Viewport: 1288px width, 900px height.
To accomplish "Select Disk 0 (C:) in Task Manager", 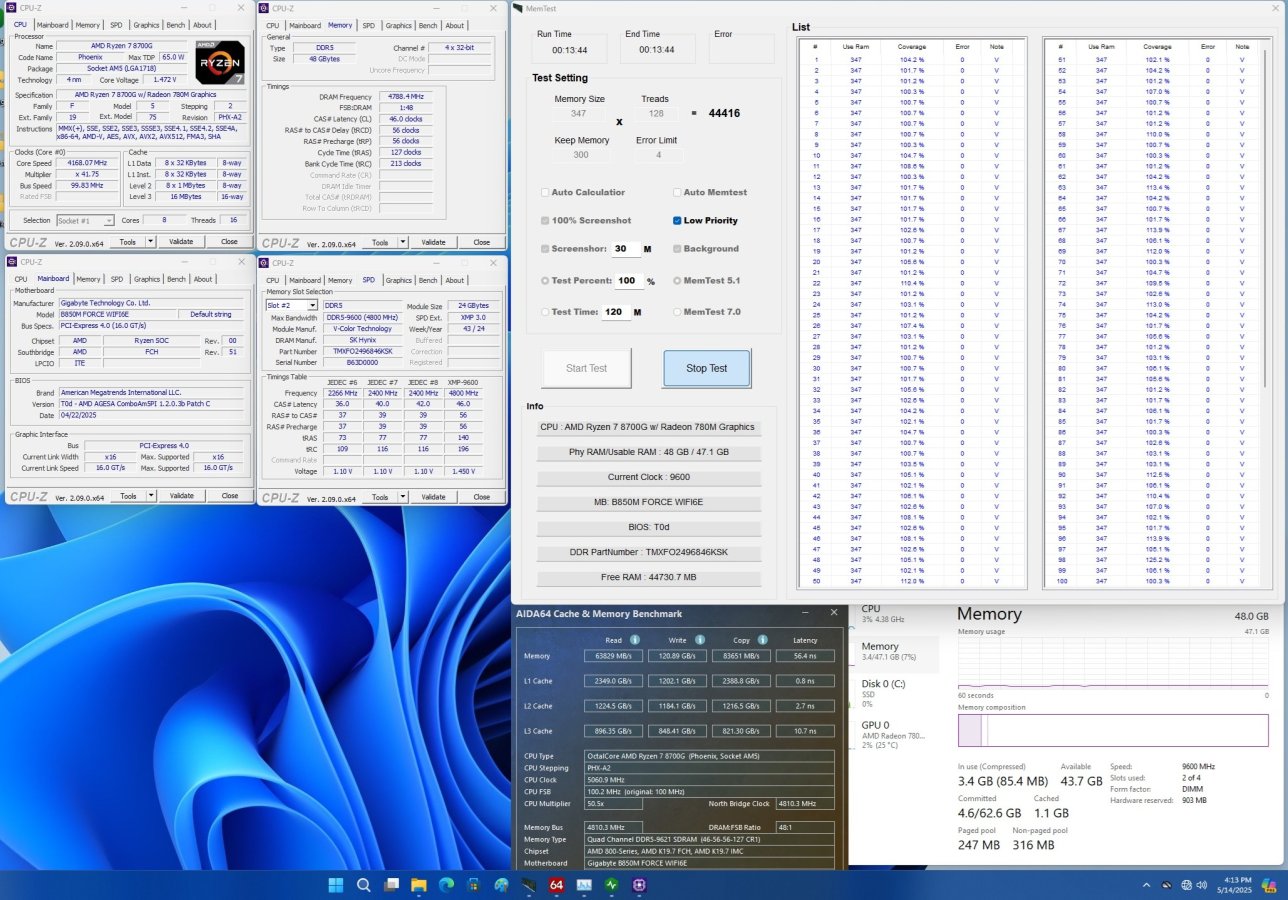I will coord(885,690).
